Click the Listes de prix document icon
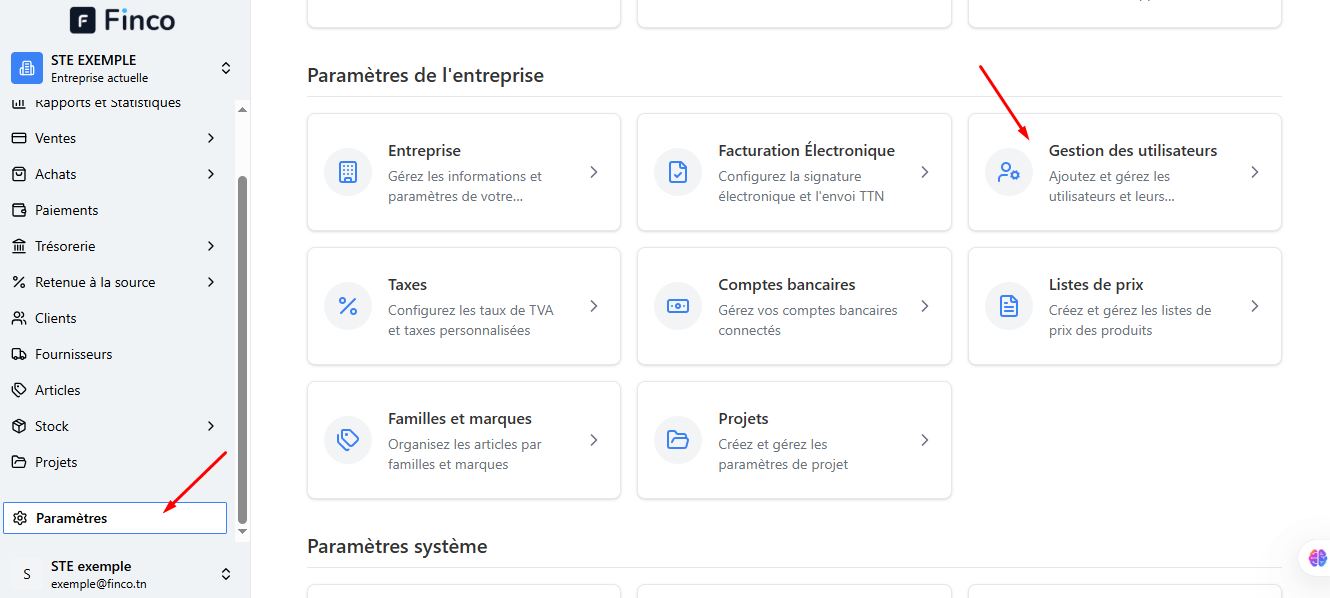1330x598 pixels. point(1009,306)
